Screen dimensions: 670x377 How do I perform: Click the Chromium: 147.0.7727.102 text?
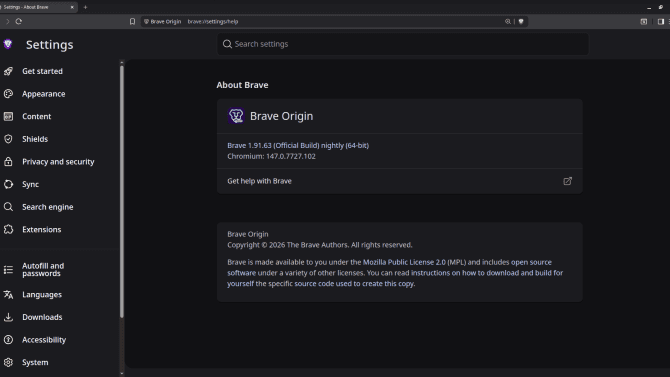[271, 156]
